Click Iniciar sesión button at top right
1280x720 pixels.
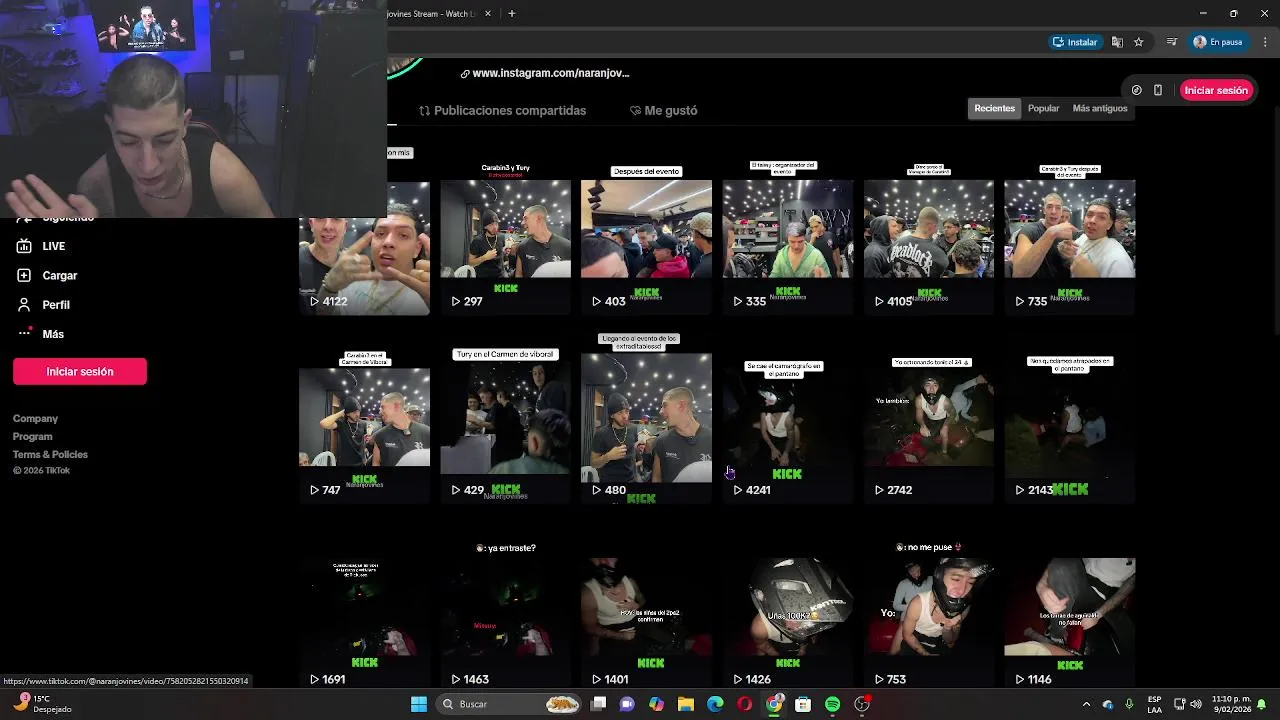1215,90
